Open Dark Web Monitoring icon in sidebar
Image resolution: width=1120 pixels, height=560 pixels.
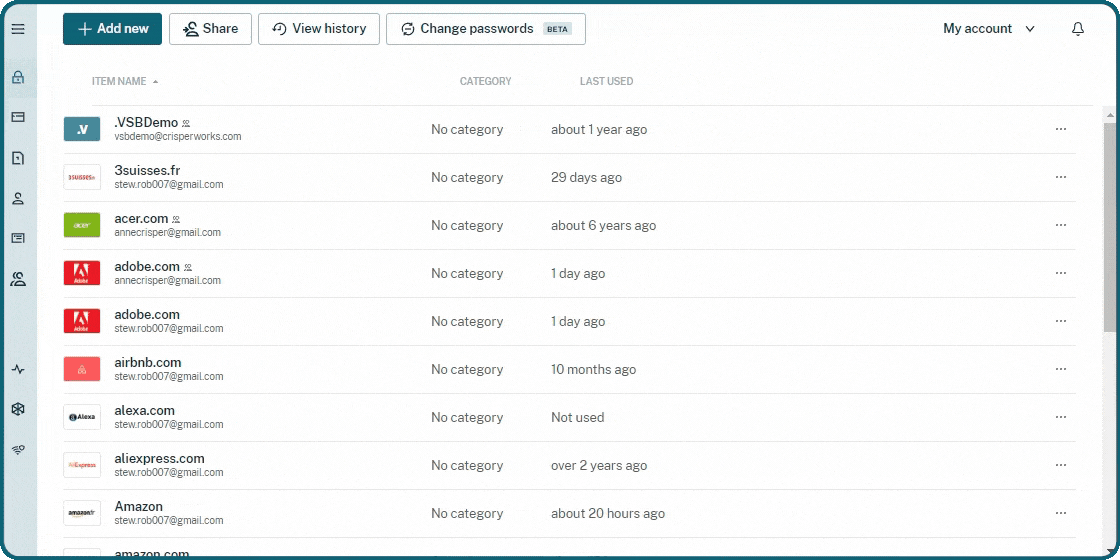(17, 409)
